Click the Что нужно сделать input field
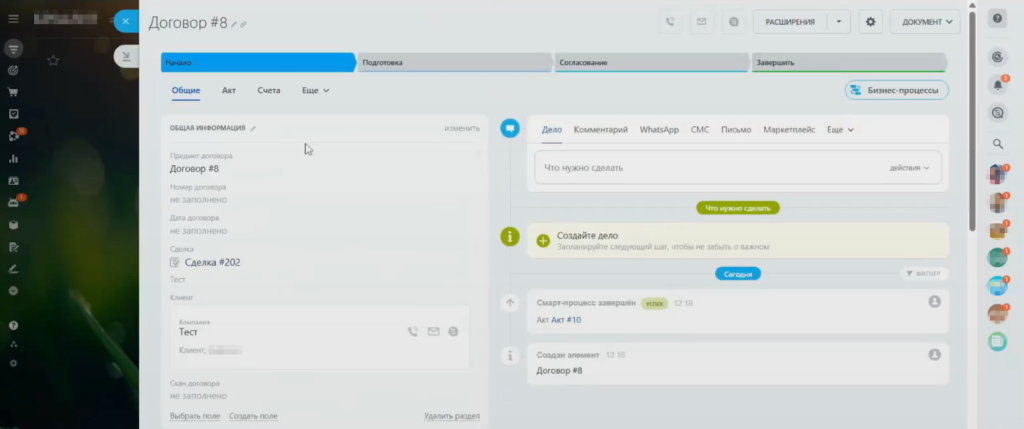The height and width of the screenshot is (429, 1024). (x=700, y=167)
